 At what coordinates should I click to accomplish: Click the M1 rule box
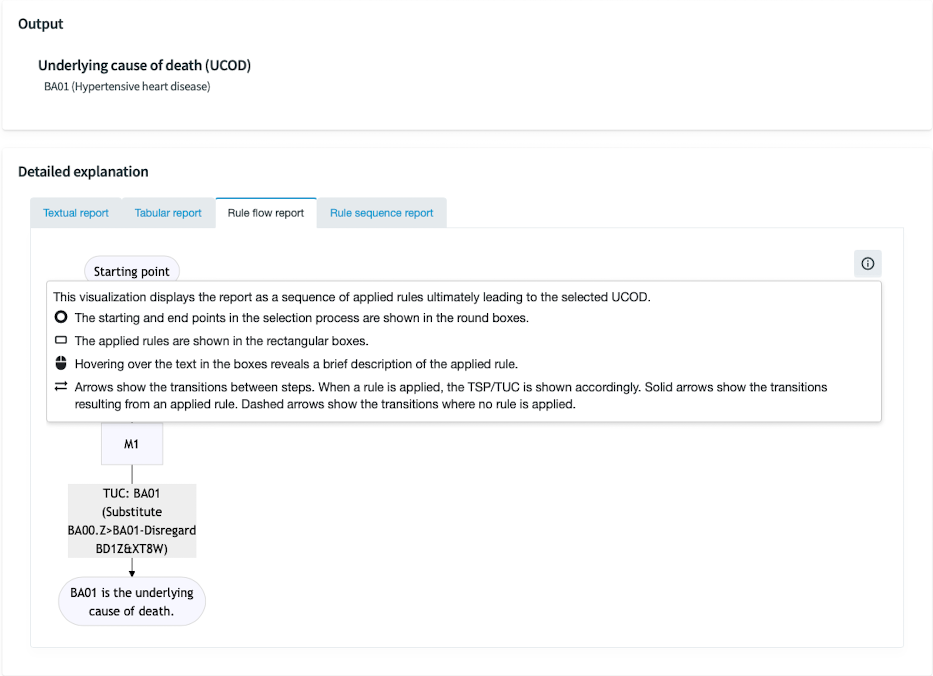131,443
